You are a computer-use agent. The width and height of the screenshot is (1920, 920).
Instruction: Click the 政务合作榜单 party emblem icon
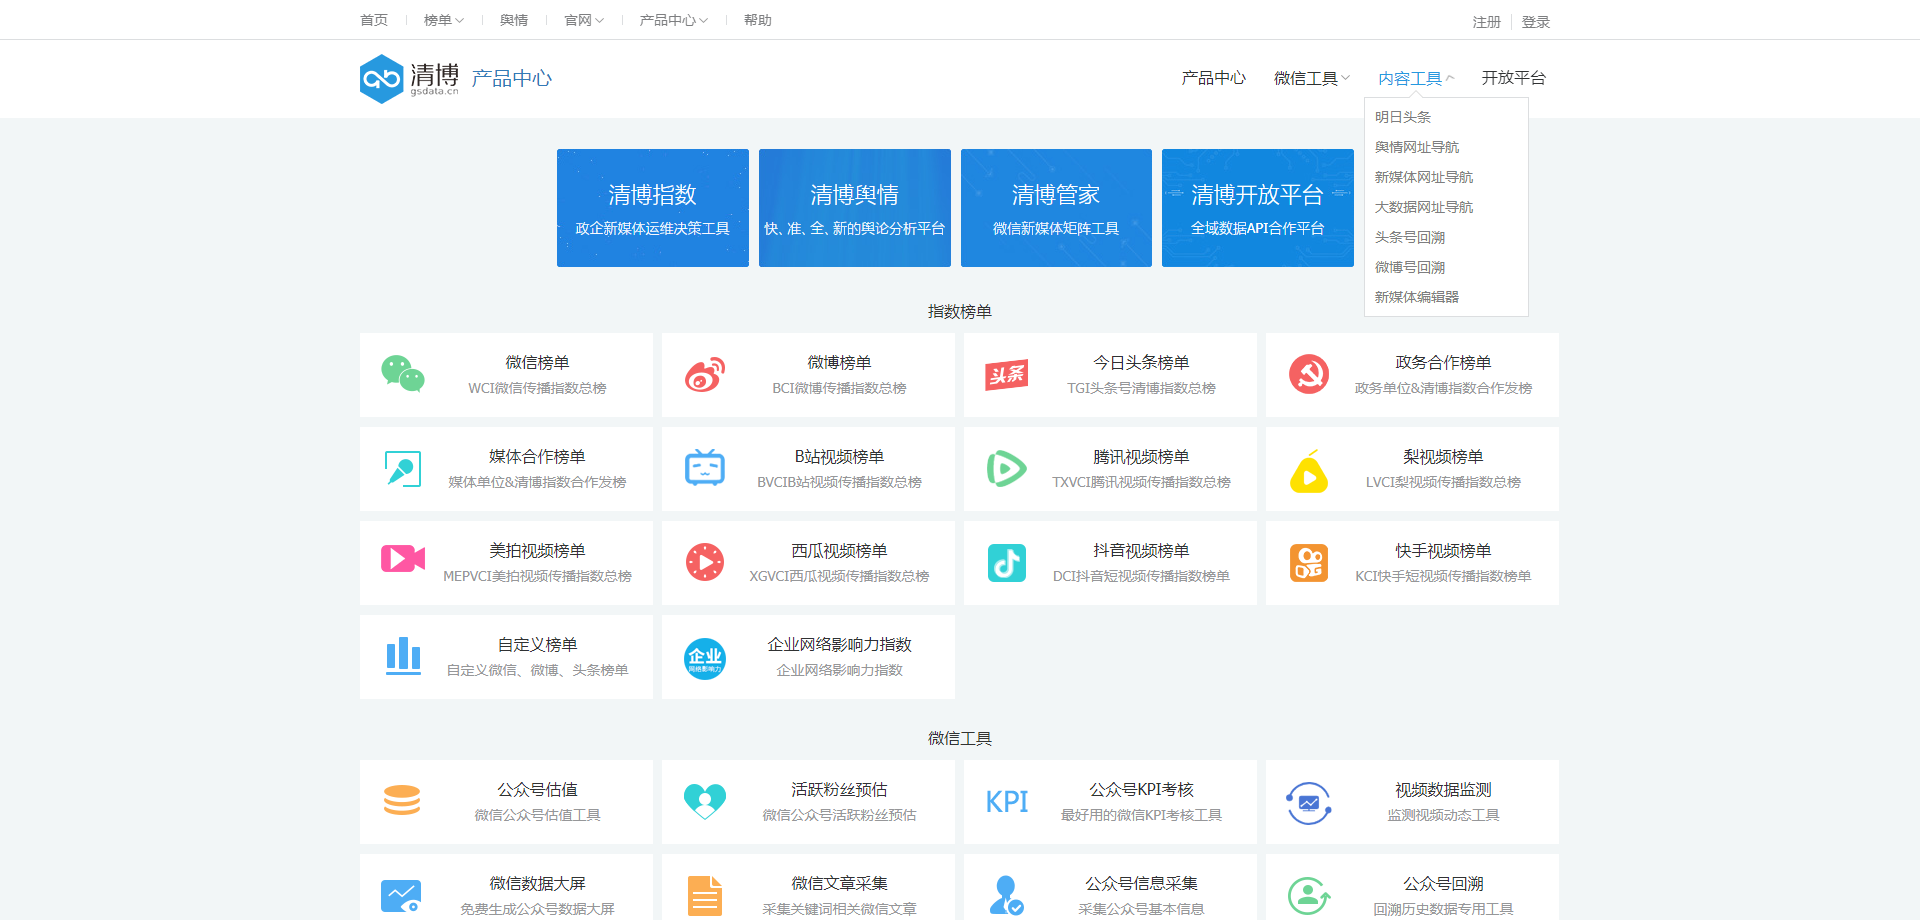pyautogui.click(x=1309, y=375)
